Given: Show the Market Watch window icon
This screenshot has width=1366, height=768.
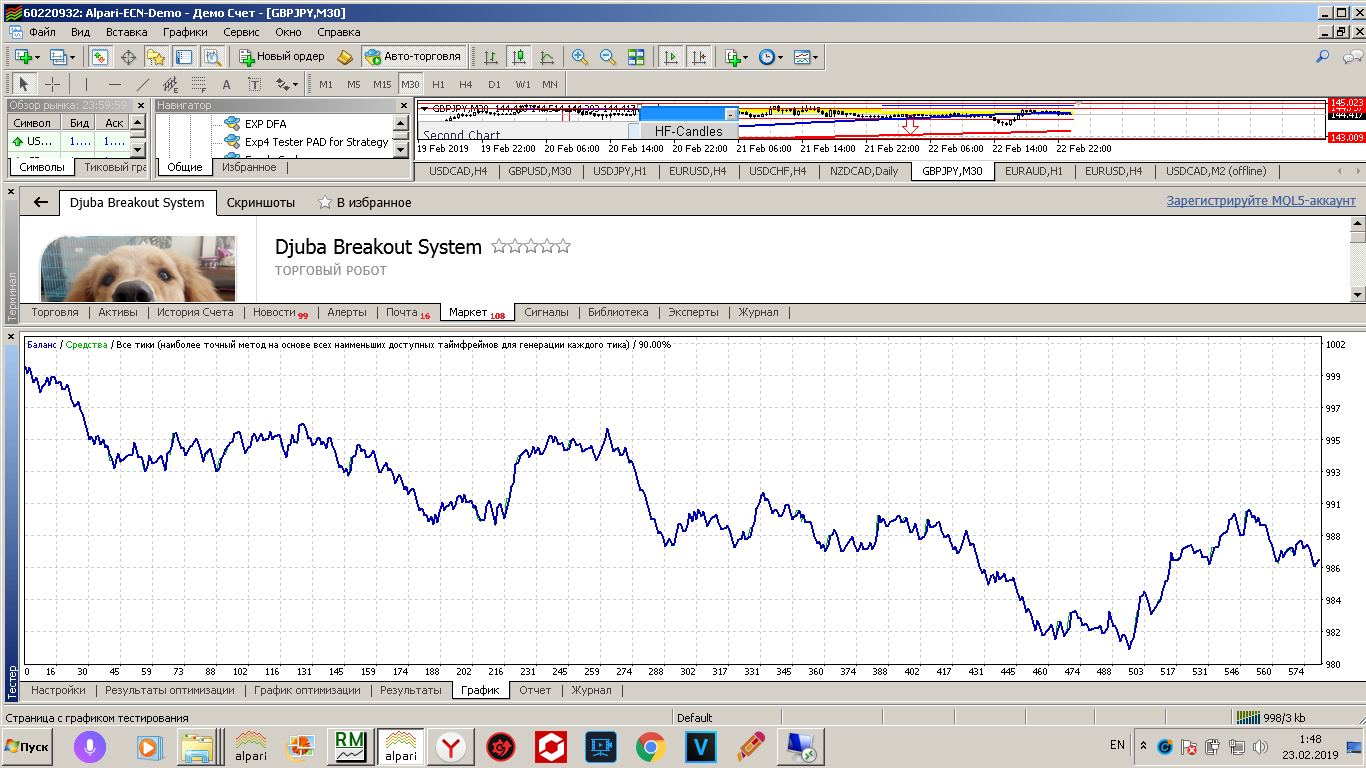Looking at the screenshot, I should point(100,57).
